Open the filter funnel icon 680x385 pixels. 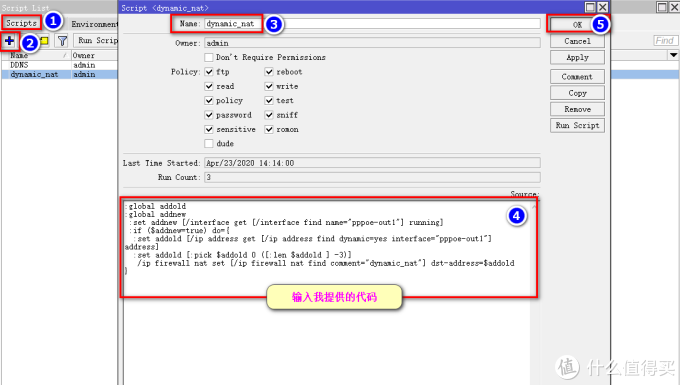coord(62,41)
